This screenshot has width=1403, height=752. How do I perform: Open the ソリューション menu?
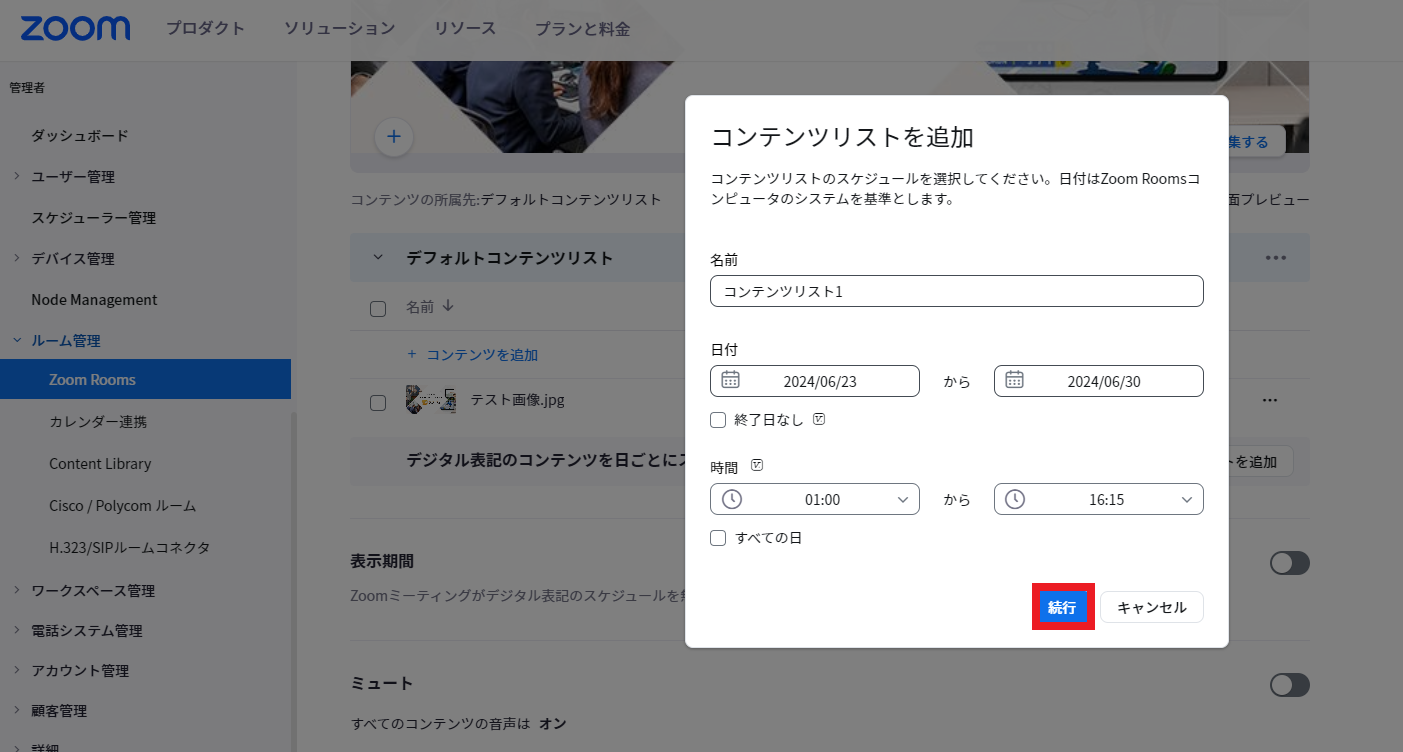(339, 29)
